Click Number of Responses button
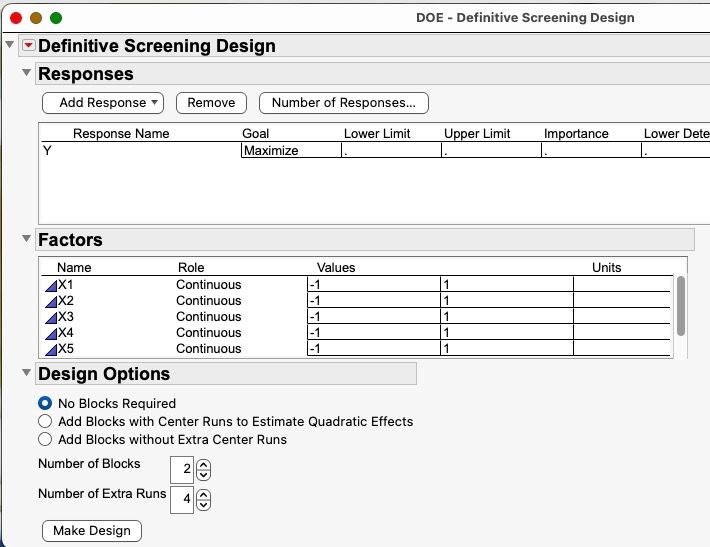This screenshot has height=547, width=710. coord(343,103)
